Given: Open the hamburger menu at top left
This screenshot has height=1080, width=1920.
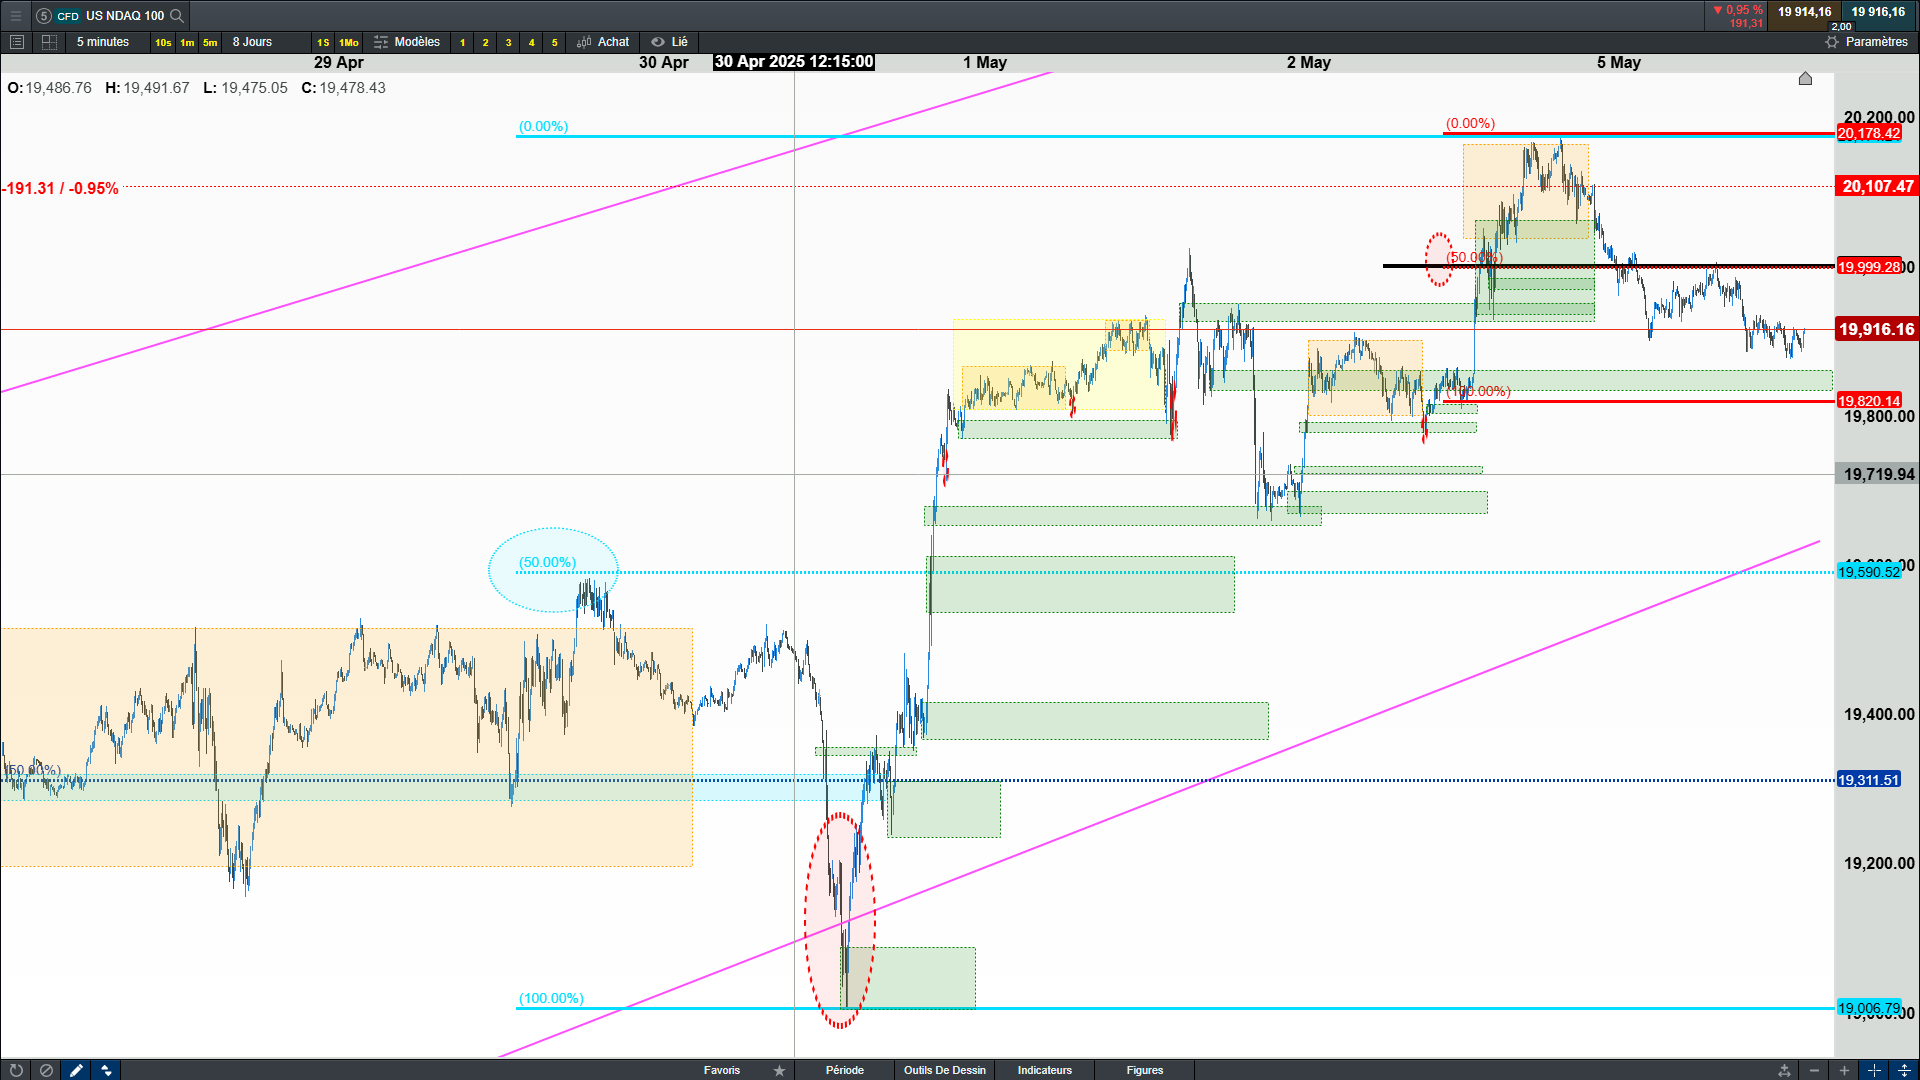Looking at the screenshot, I should coord(16,15).
